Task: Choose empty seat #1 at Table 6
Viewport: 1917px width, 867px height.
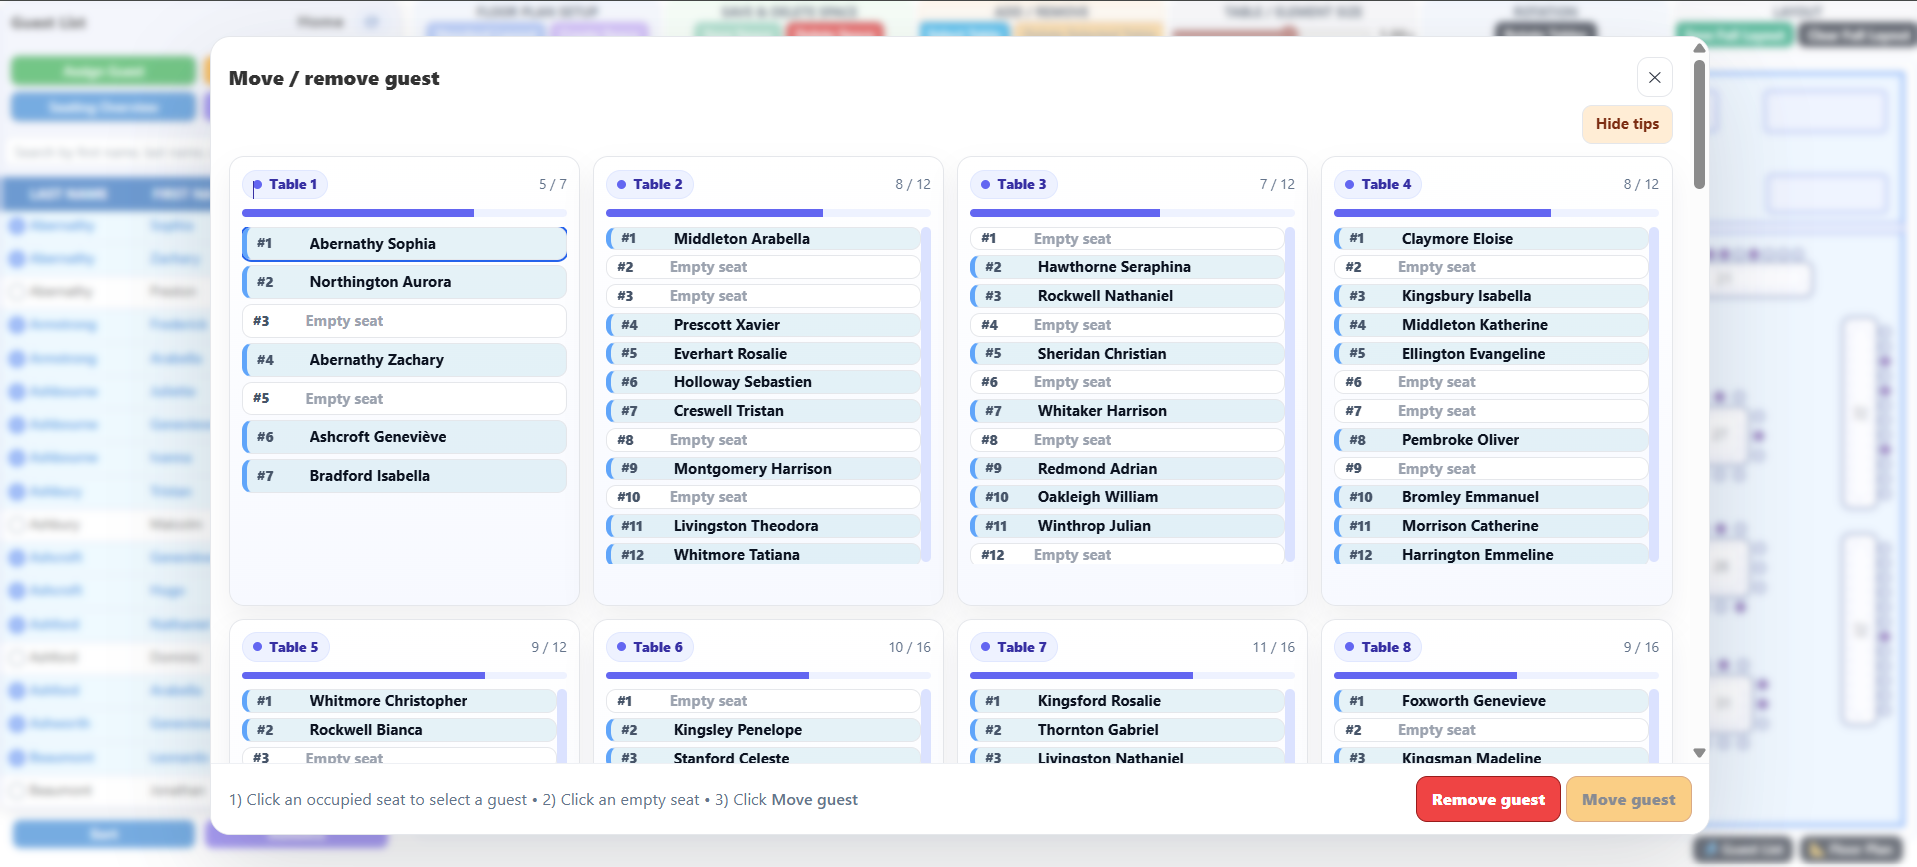Action: coord(763,701)
